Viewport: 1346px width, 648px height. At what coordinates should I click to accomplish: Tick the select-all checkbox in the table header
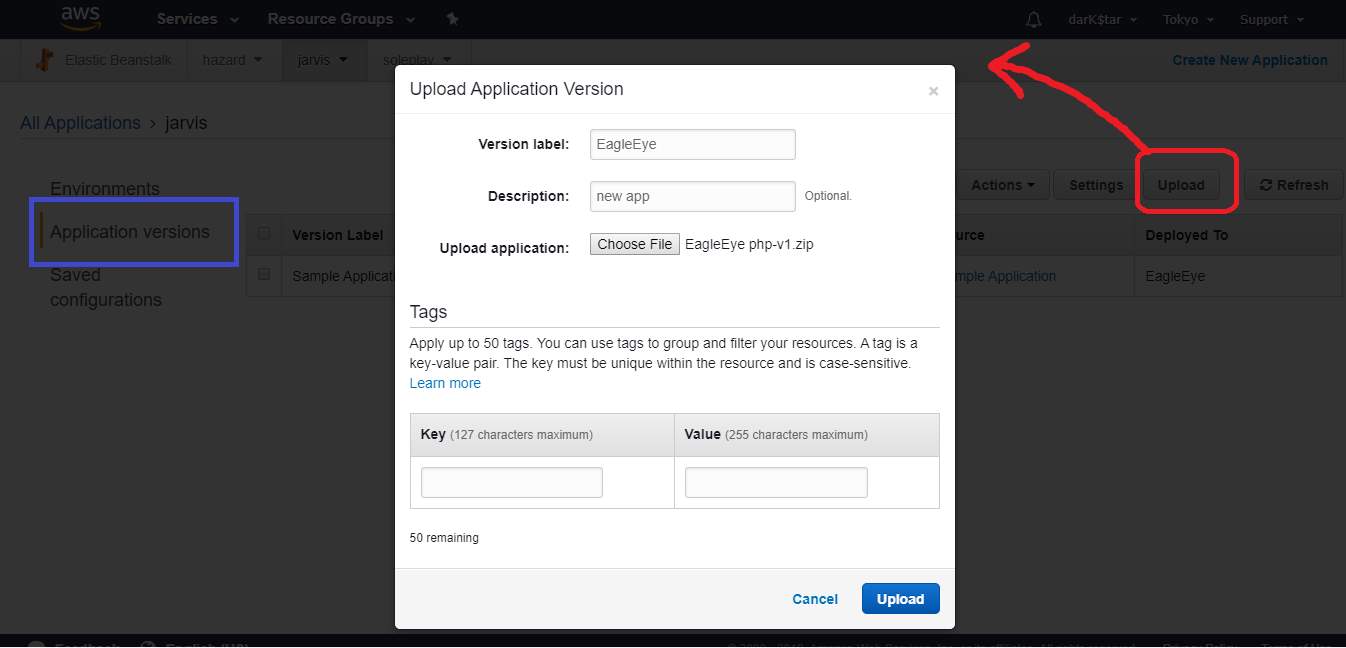pyautogui.click(x=264, y=234)
